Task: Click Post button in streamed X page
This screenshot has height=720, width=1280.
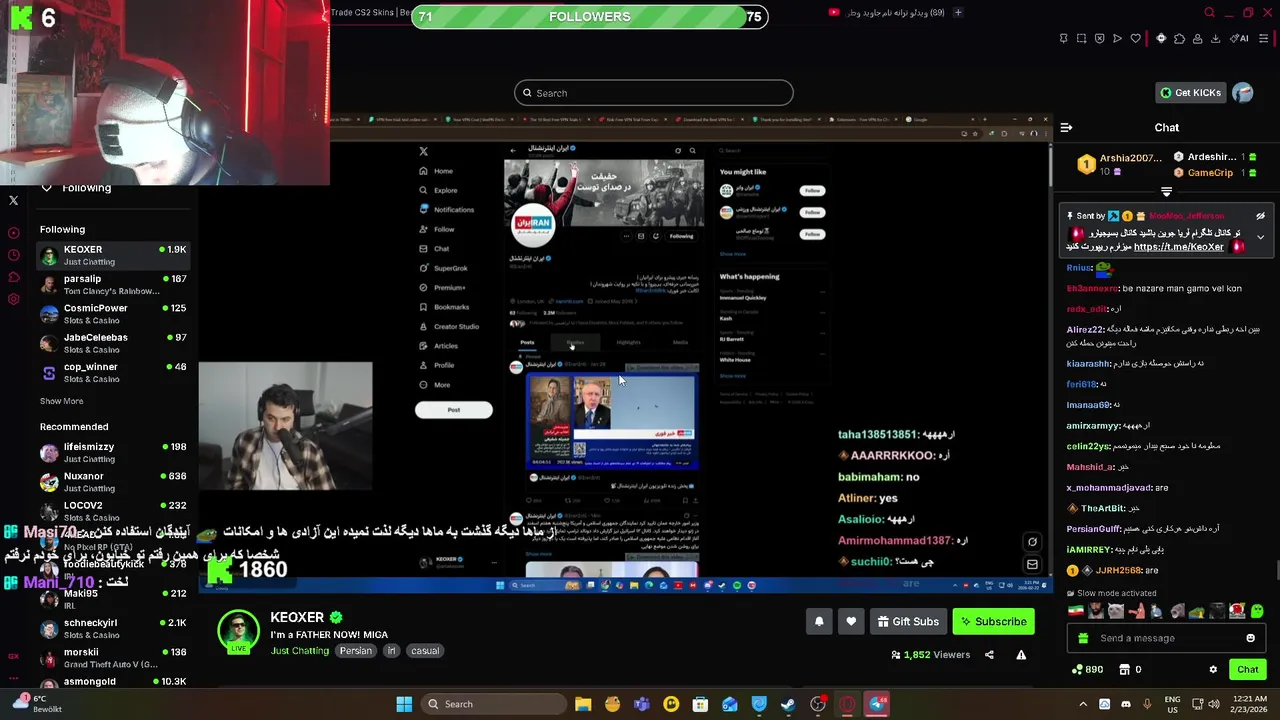Action: coord(454,410)
